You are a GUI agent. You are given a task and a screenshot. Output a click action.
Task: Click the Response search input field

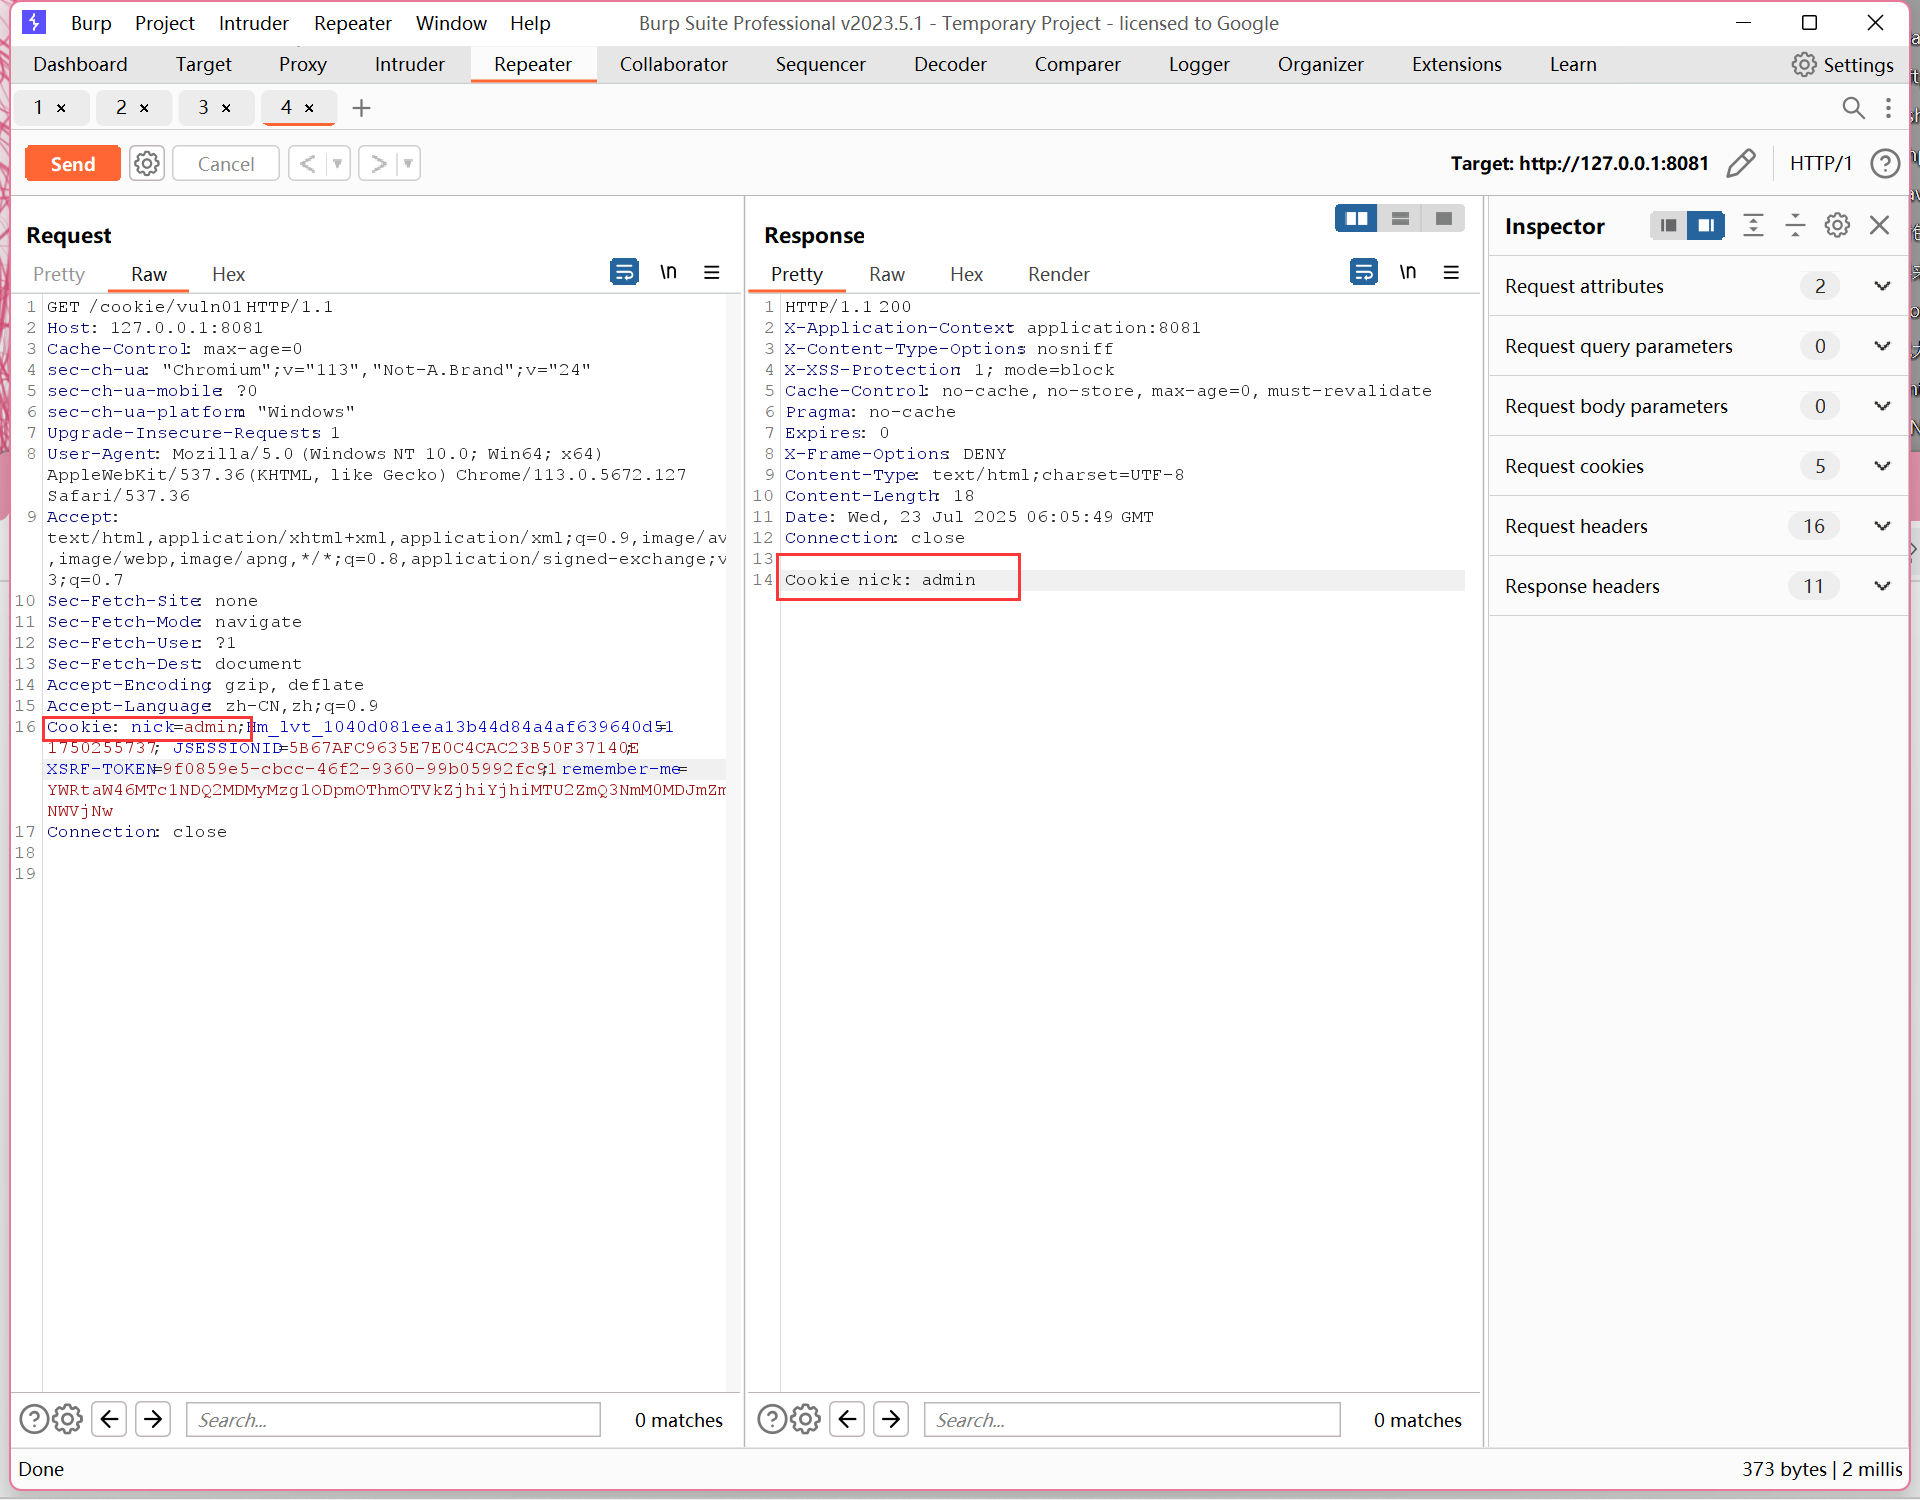pos(1131,1420)
